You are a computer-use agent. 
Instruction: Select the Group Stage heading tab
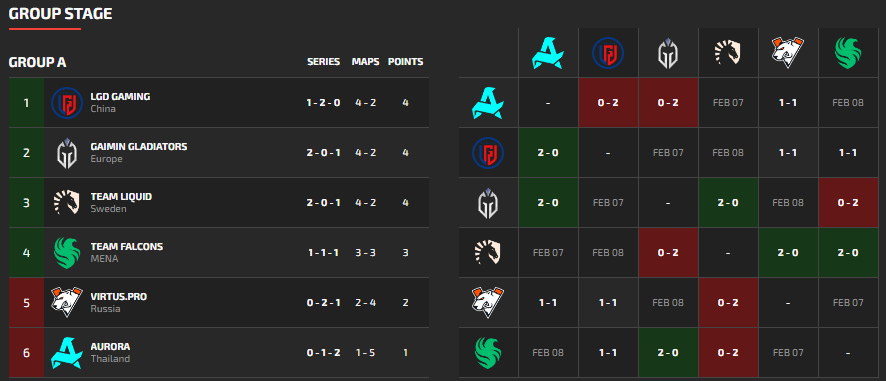[x=60, y=14]
